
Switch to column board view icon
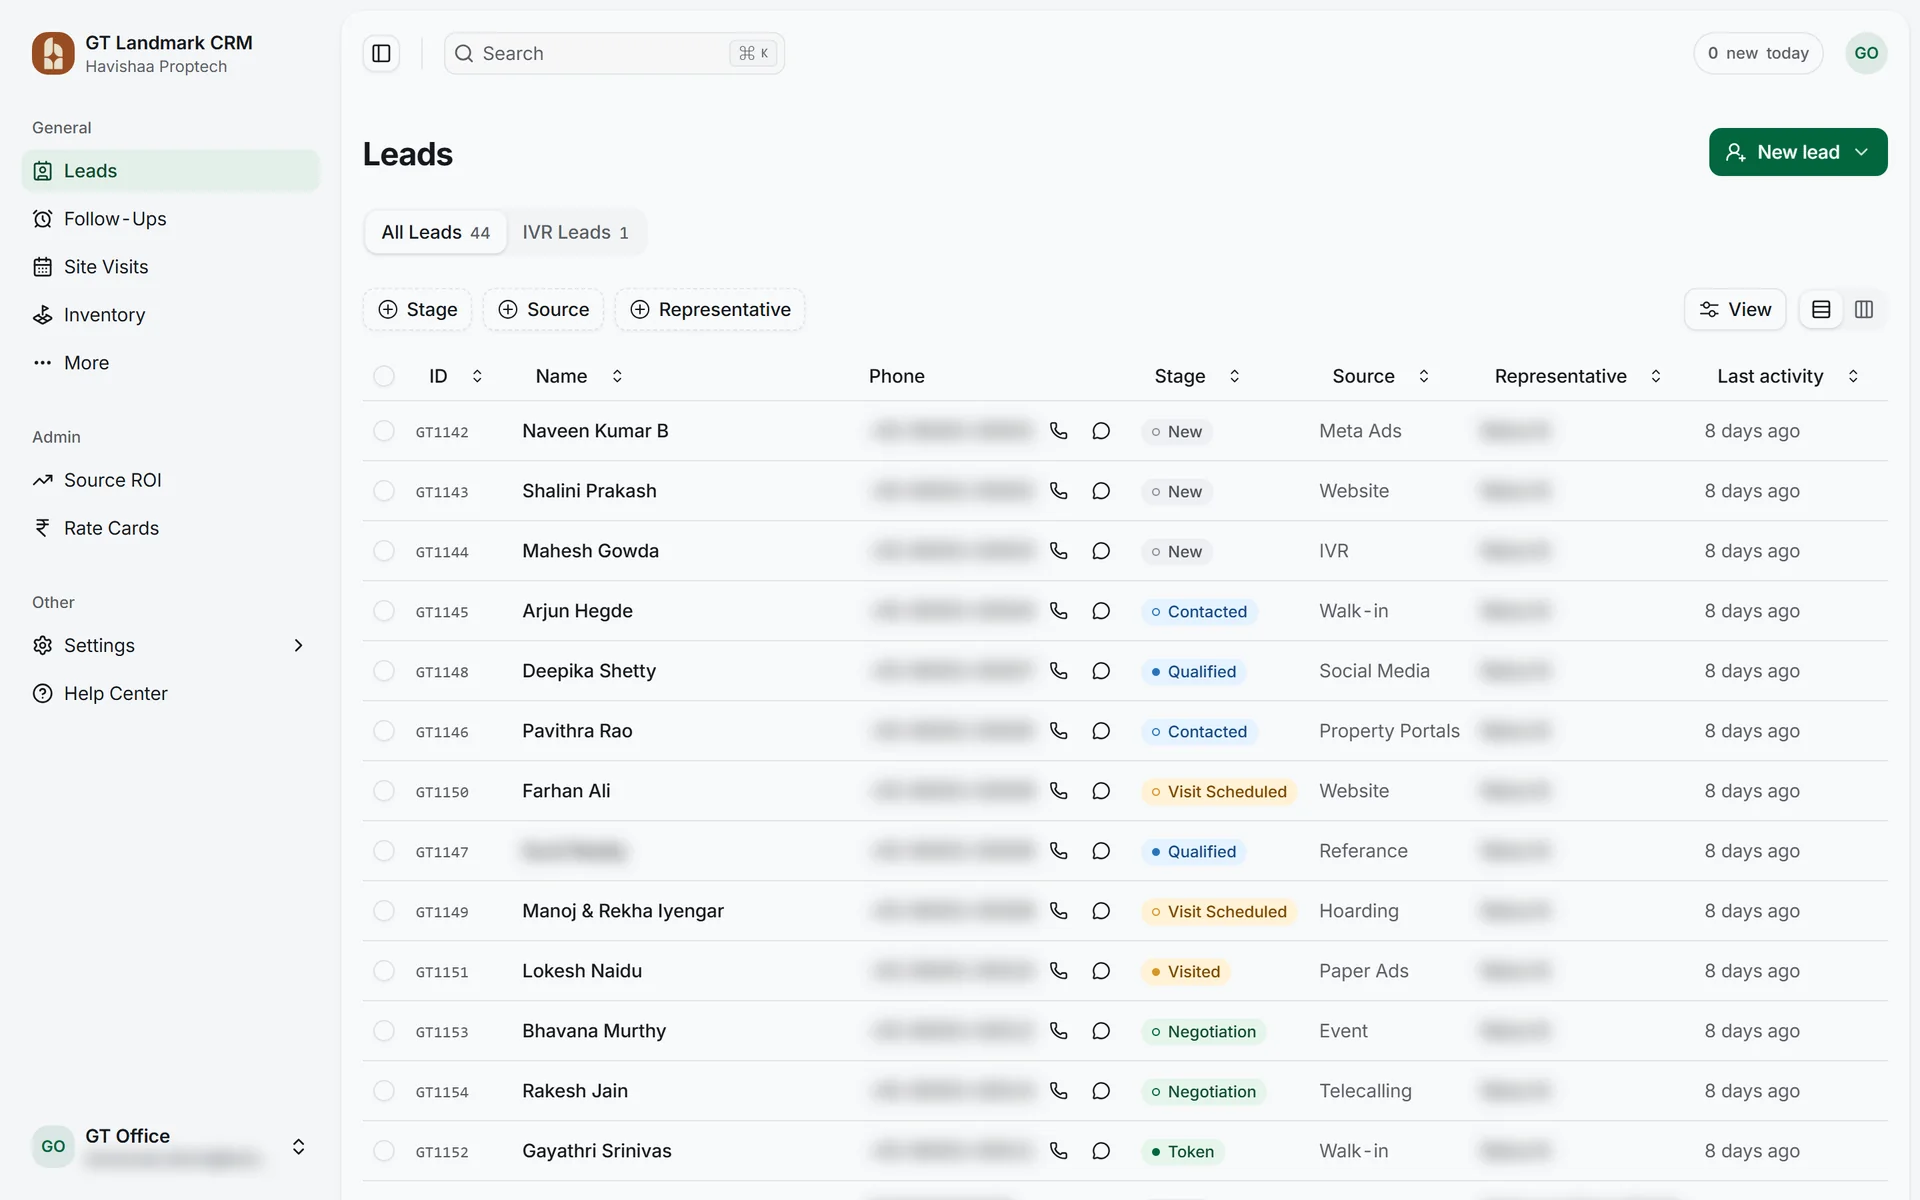point(1864,310)
